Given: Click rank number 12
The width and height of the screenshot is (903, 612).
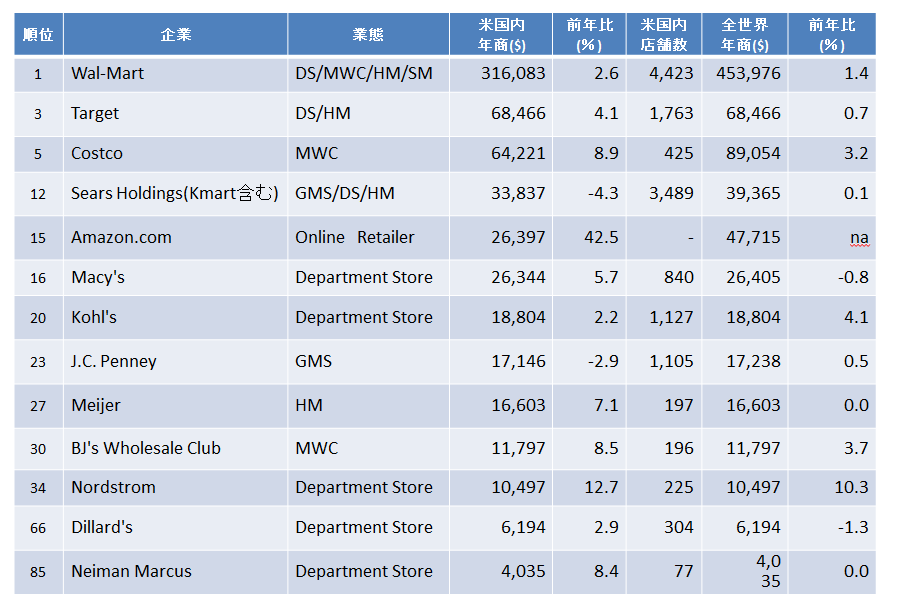Looking at the screenshot, I should [38, 194].
